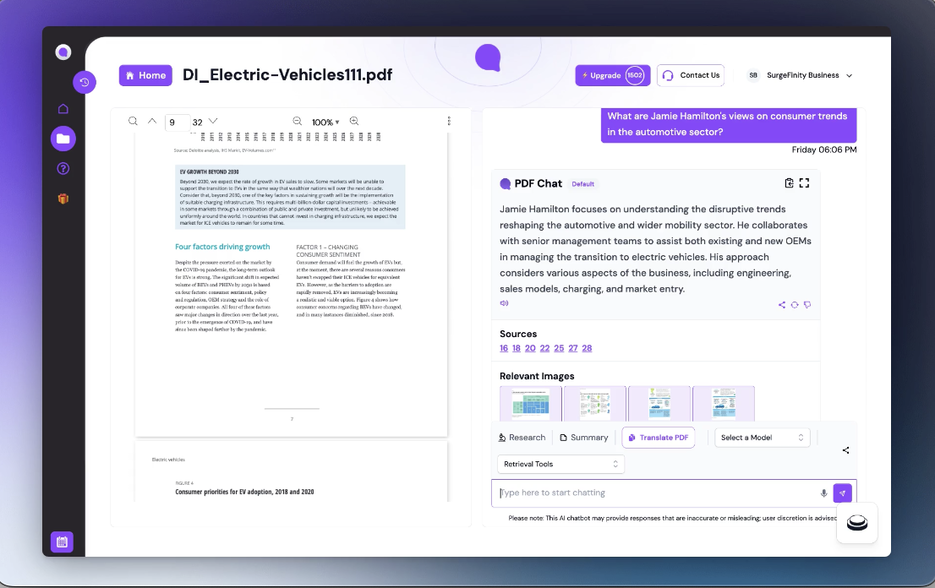Screen dimensions: 935x588
Task: Click the send message icon
Action: pos(843,493)
